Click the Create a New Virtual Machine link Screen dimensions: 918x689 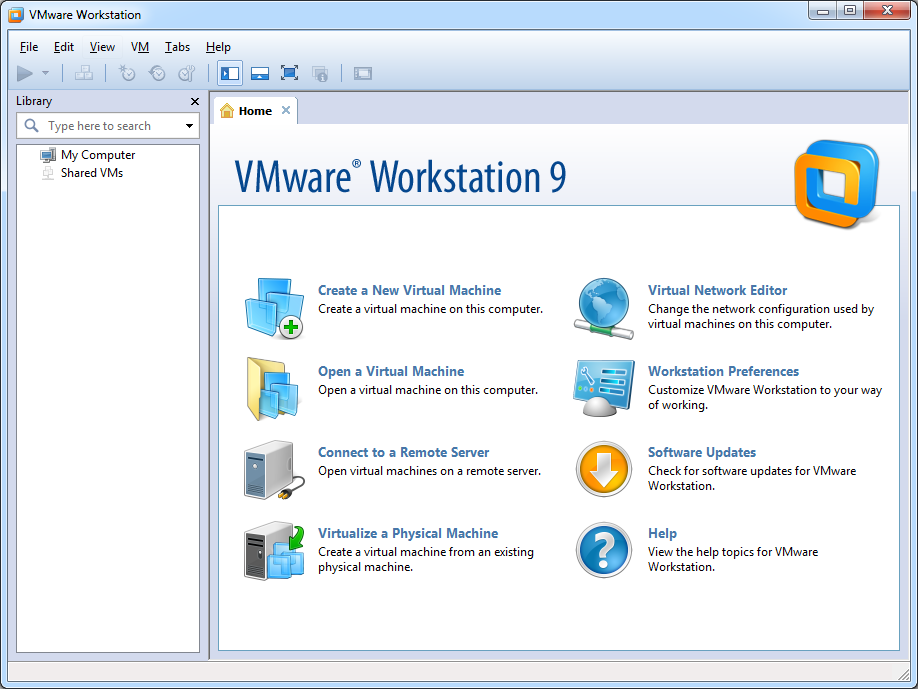(x=409, y=290)
